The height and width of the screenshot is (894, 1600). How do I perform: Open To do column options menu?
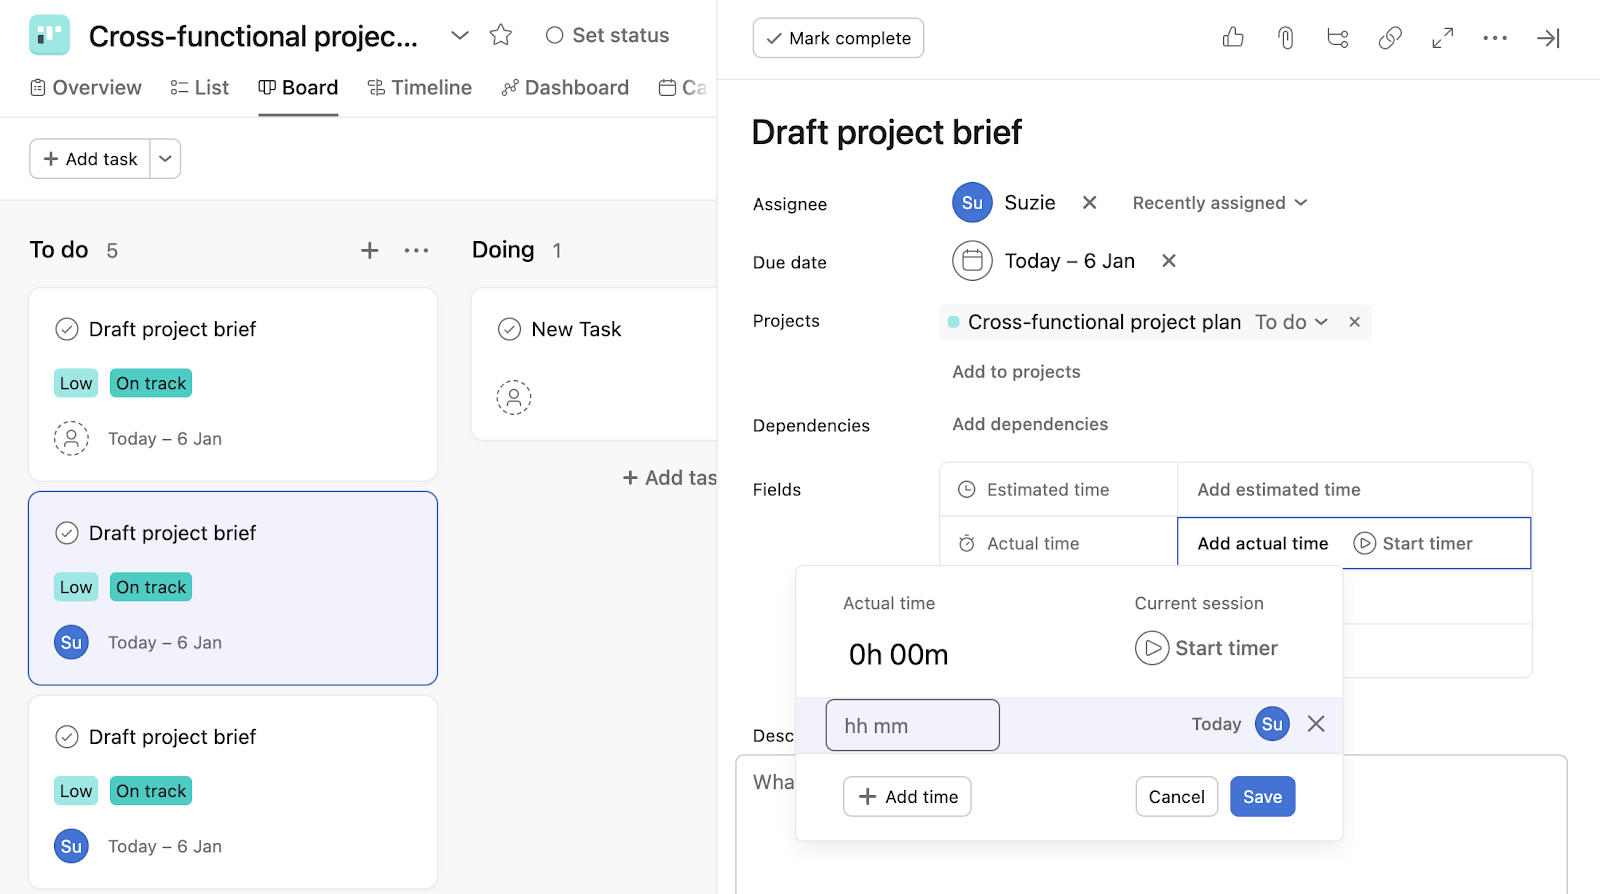417,250
